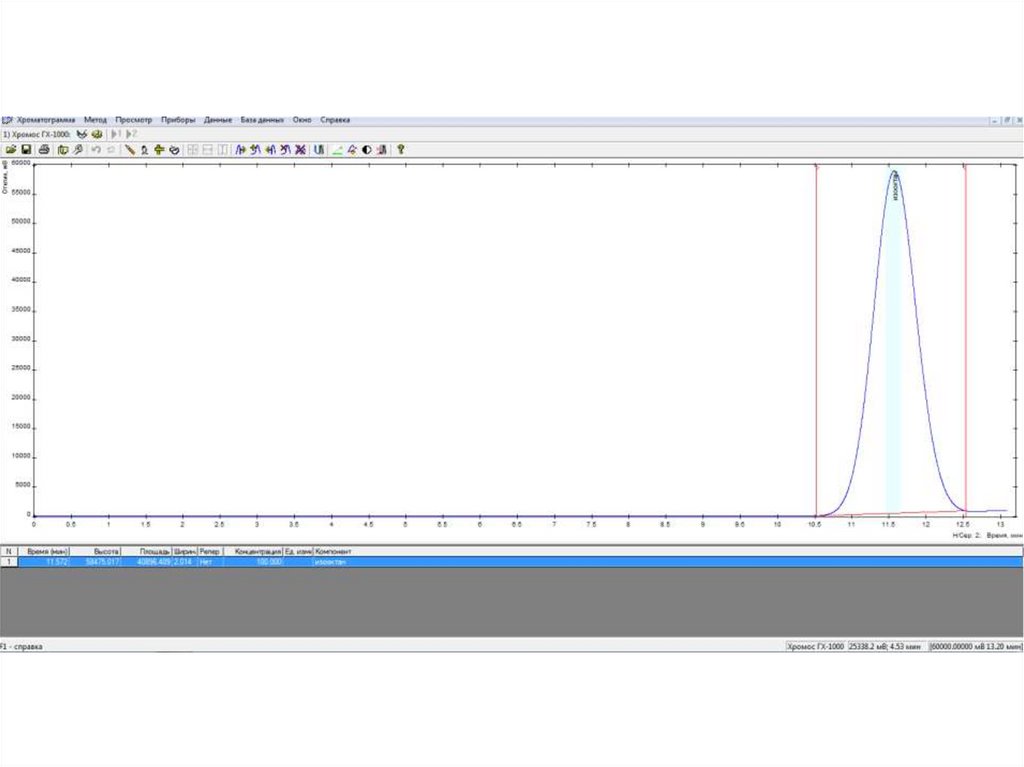This screenshot has height=767, width=1024.
Task: Click the peak apex on the chromatogram
Action: [x=893, y=171]
